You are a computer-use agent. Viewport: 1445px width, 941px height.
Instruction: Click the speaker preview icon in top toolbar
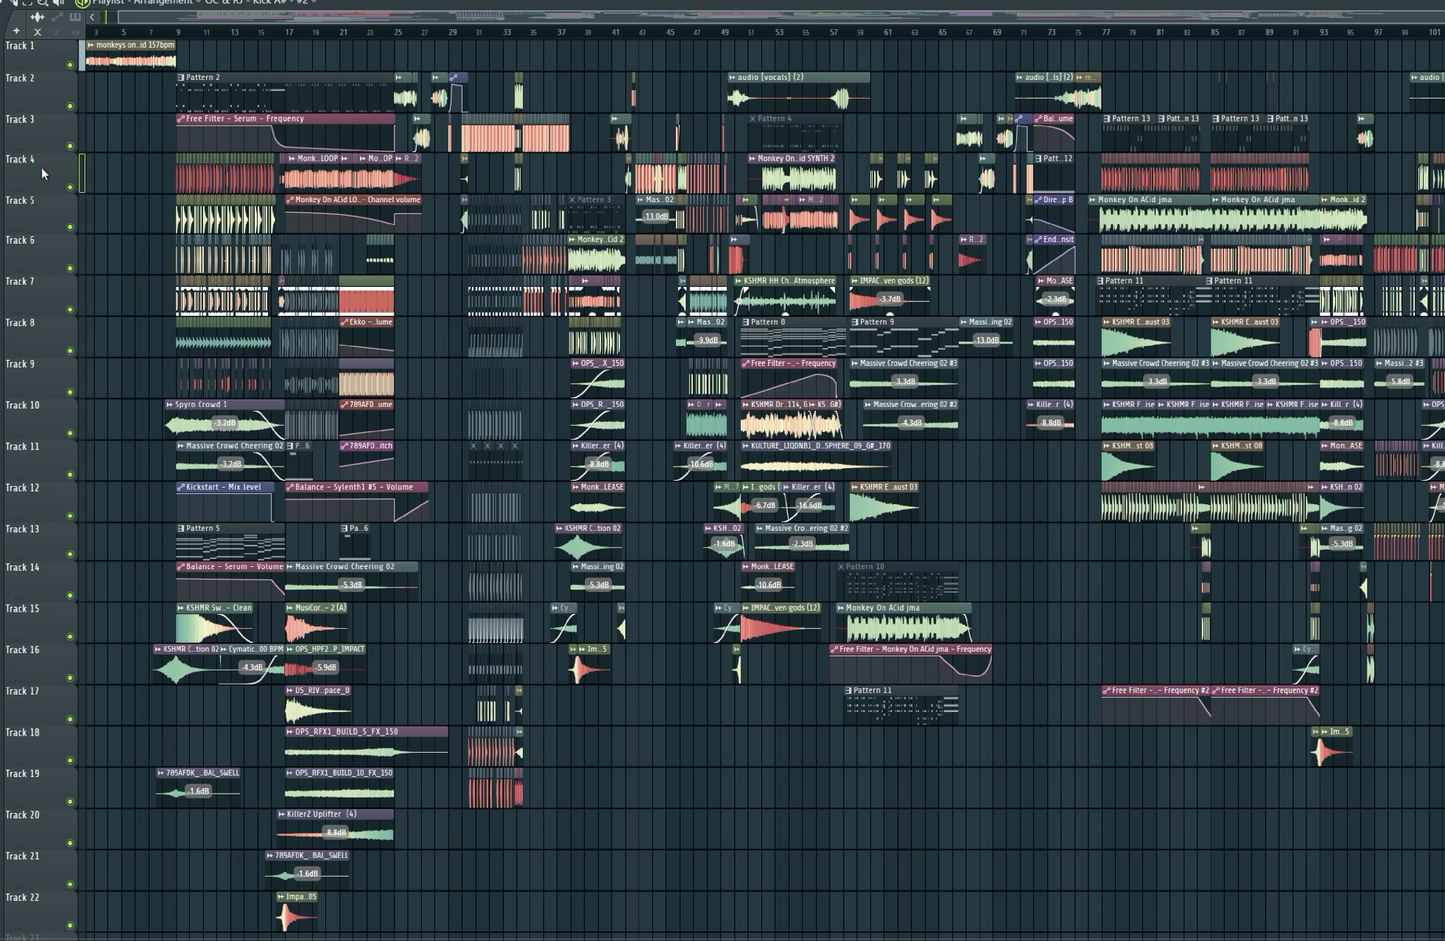pyautogui.click(x=57, y=2)
